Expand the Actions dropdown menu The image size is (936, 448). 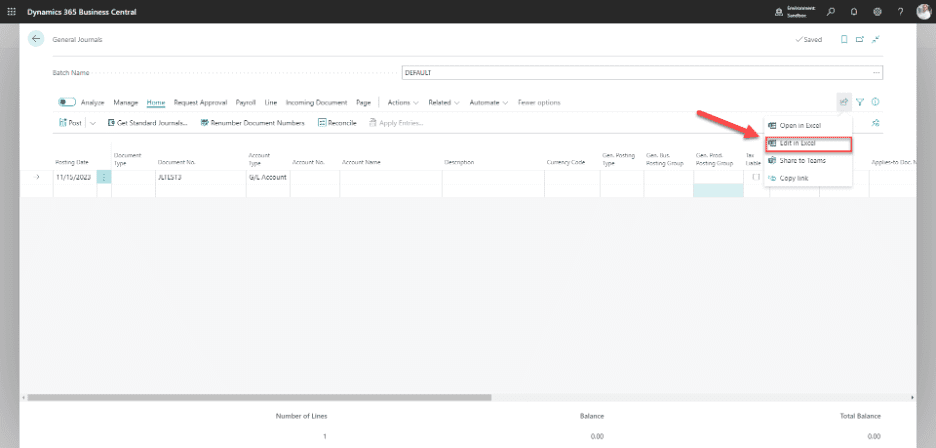402,102
